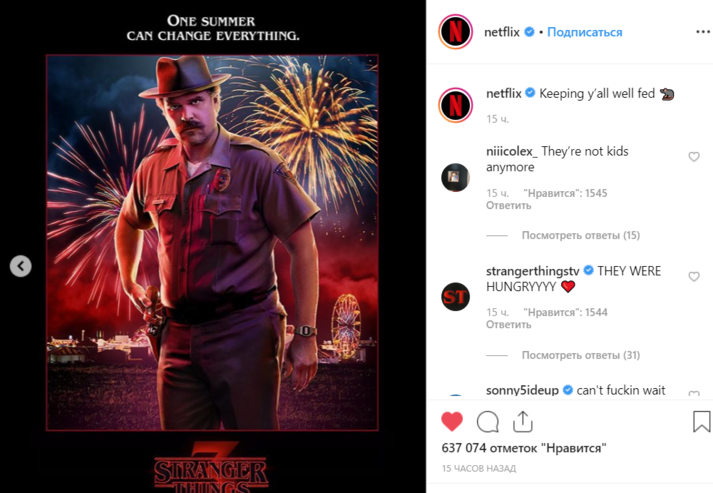The image size is (713, 493).
Task: Click Netflix avatar beside the caption
Action: coord(455,104)
